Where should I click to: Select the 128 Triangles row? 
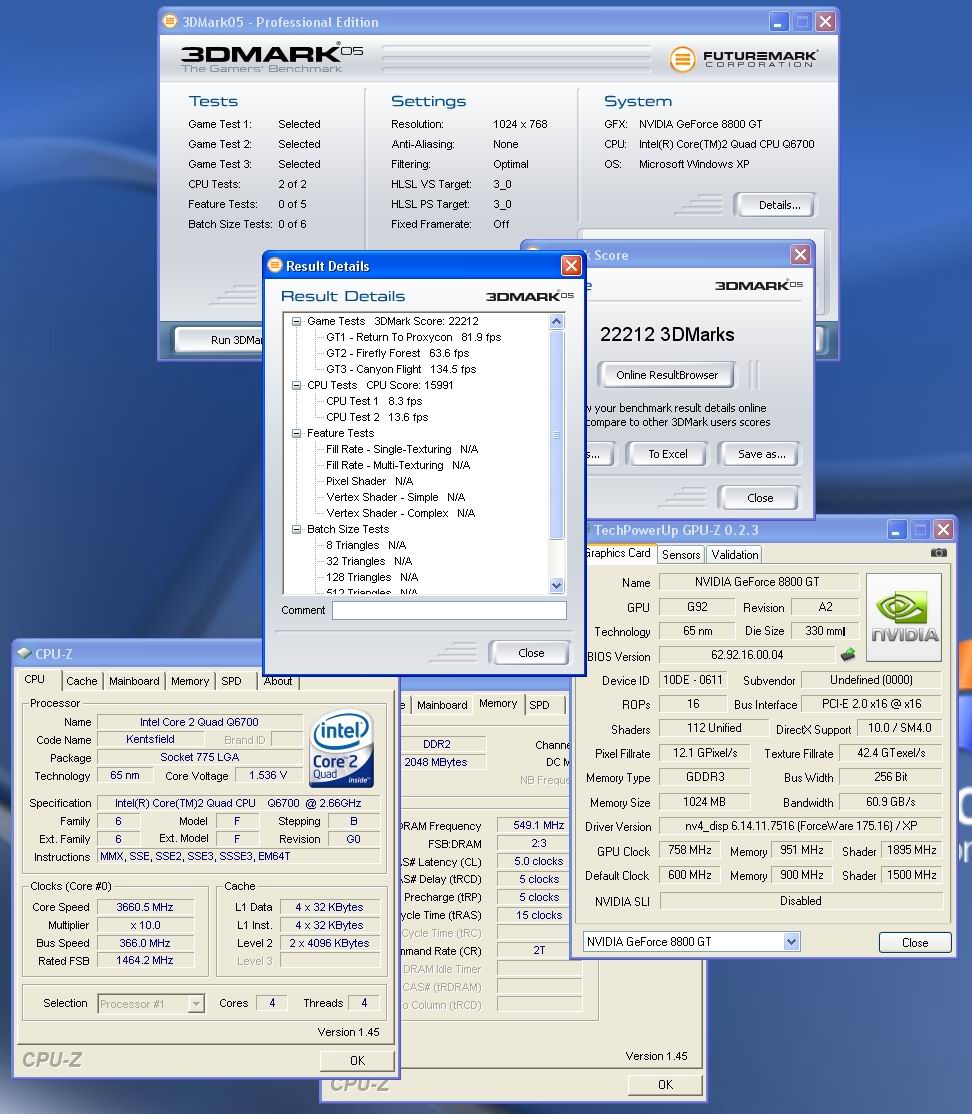tap(372, 577)
